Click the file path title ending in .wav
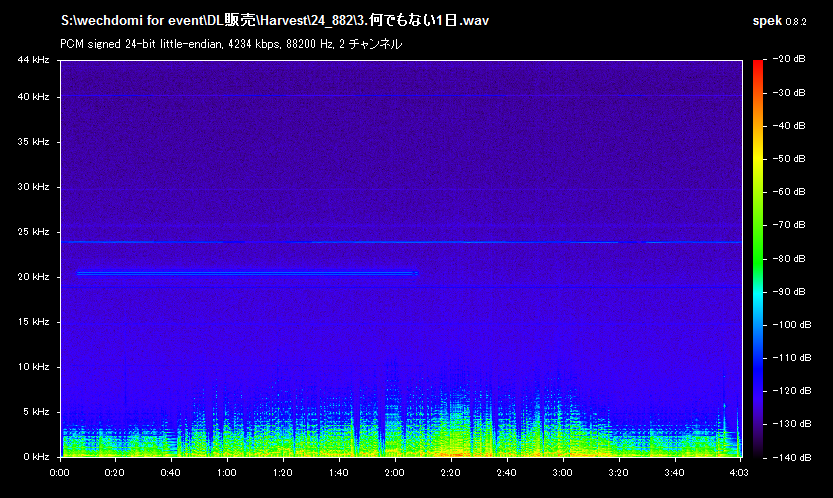Image resolution: width=833 pixels, height=498 pixels. coord(275,21)
